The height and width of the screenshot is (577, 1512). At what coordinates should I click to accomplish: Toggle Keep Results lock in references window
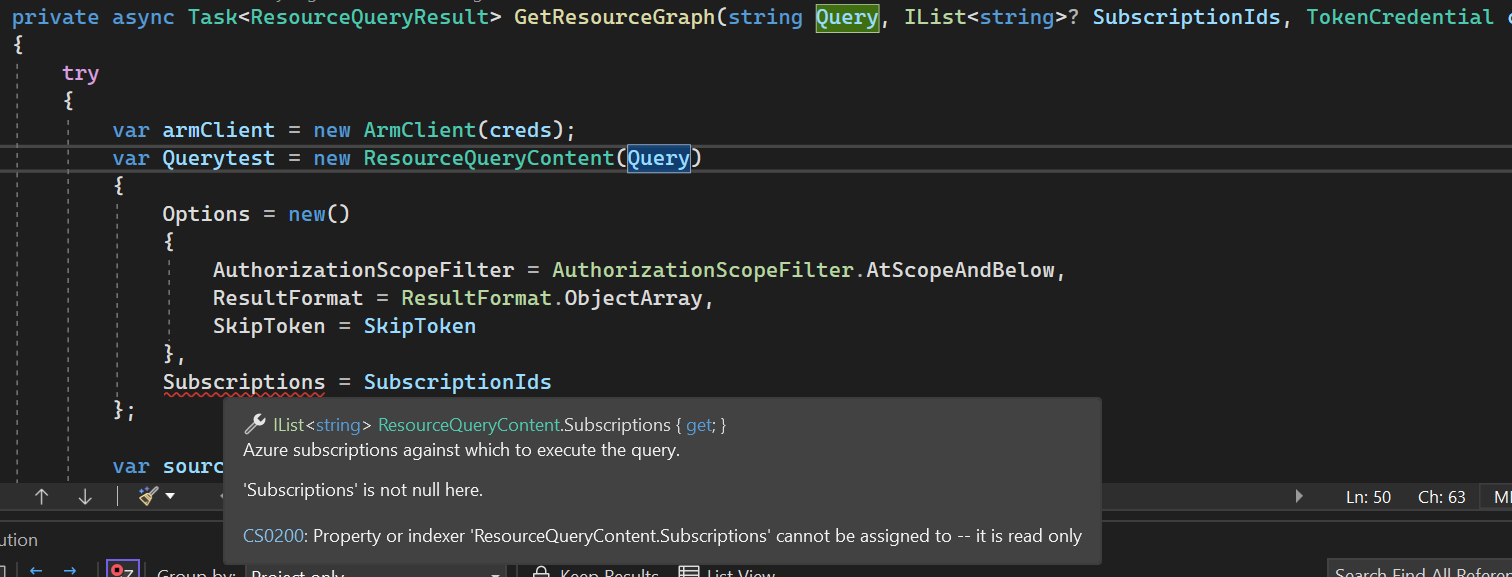tap(541, 570)
